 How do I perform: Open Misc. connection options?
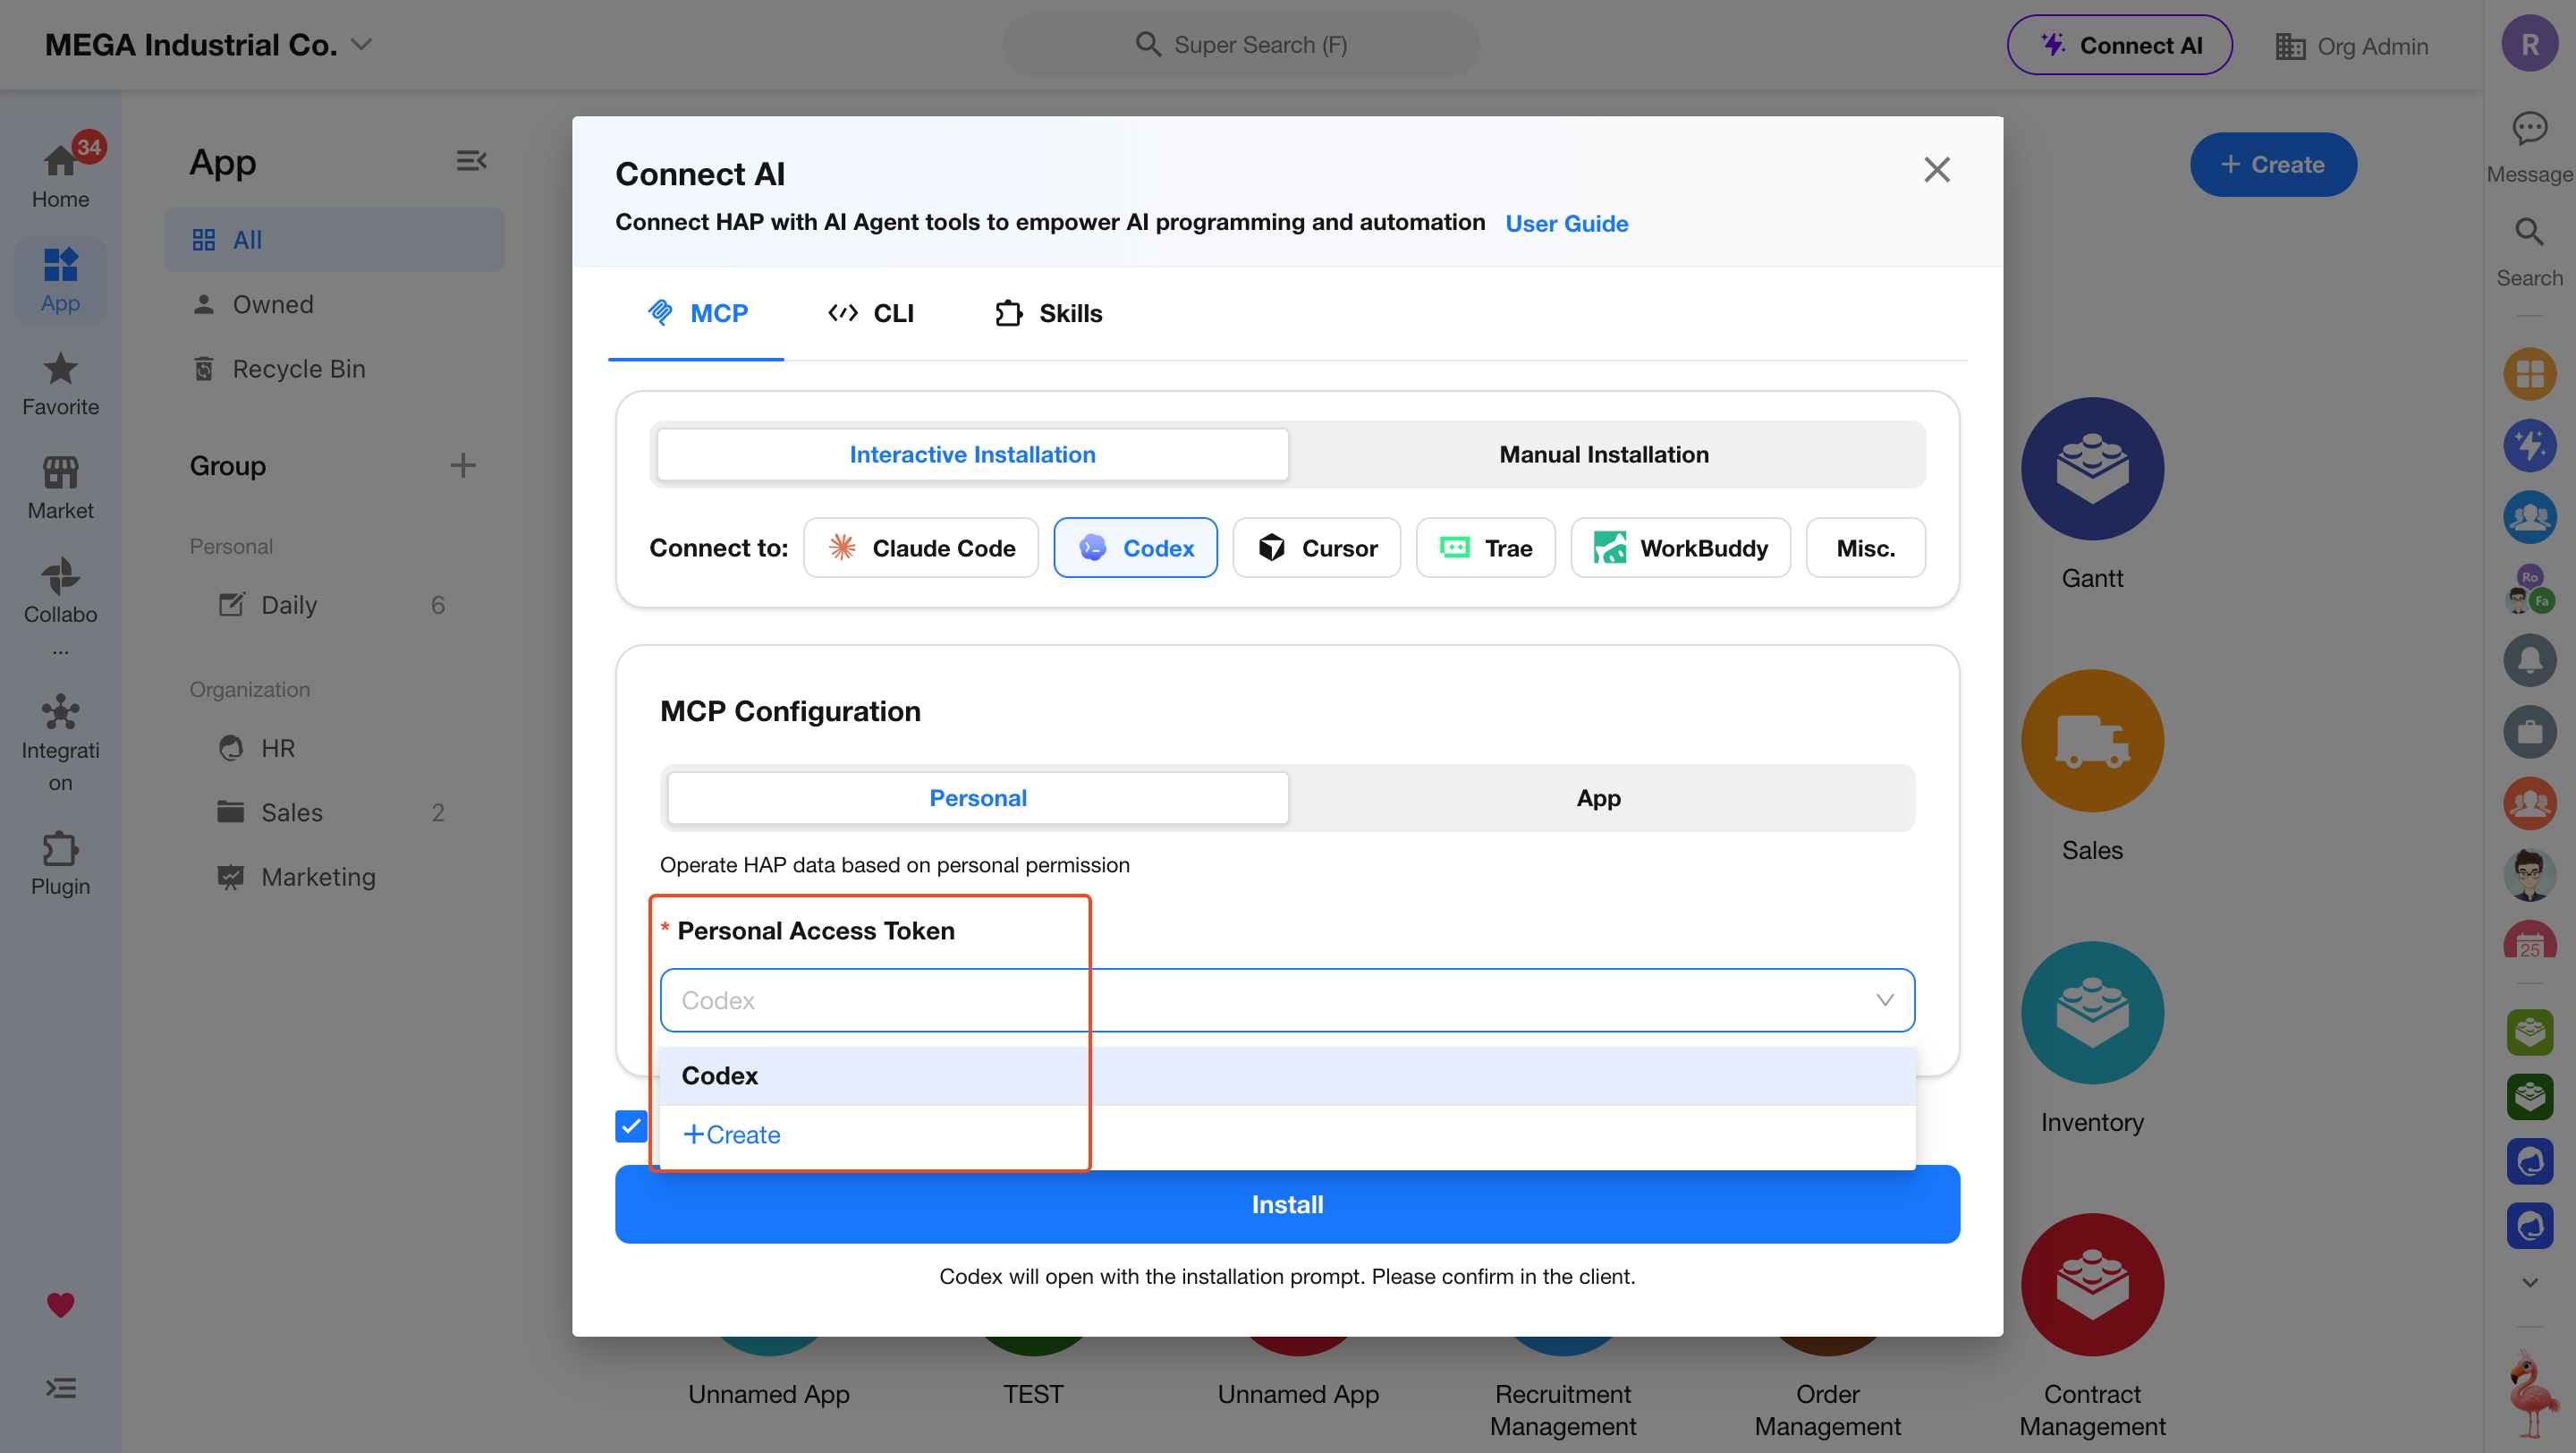[1865, 548]
